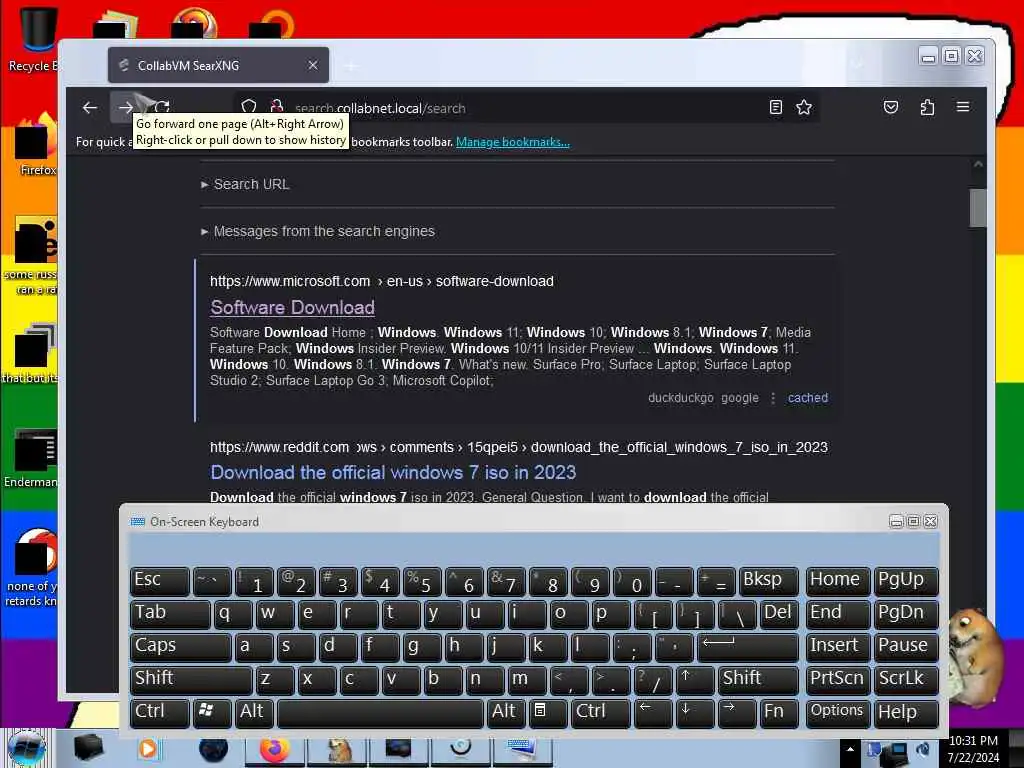This screenshot has height=768, width=1024.
Task: Click the page's vertical scrollbar thumb
Action: (978, 208)
